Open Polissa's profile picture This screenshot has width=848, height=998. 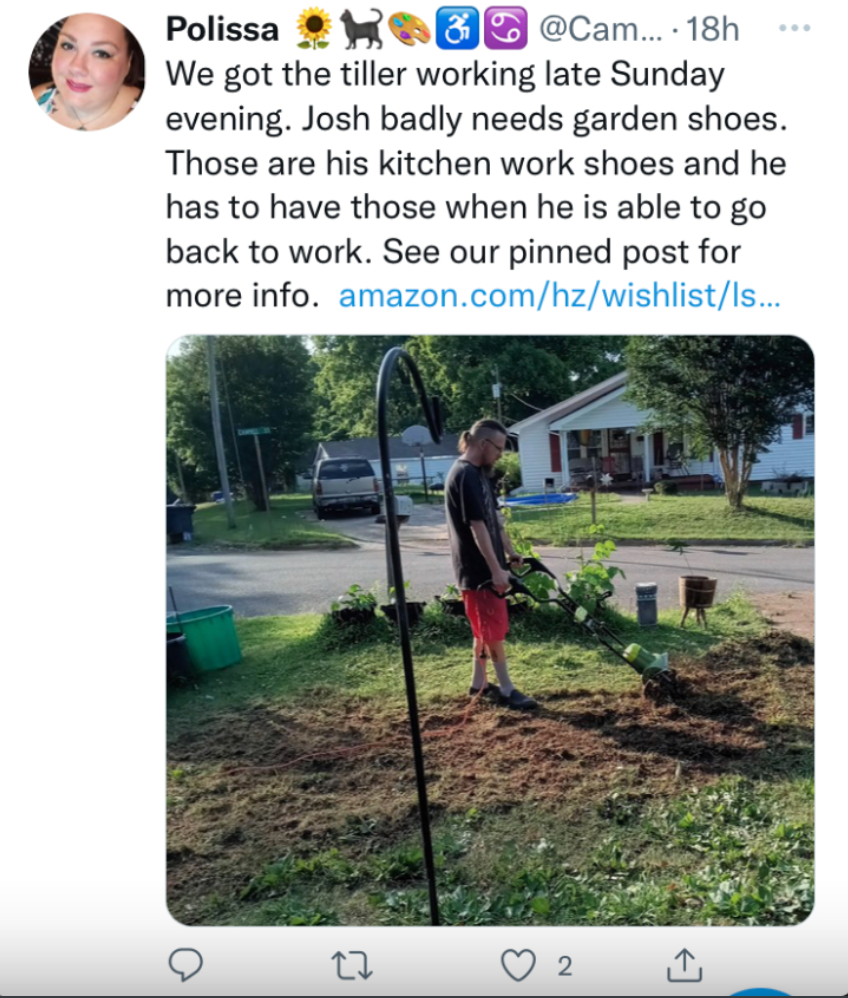tap(87, 72)
